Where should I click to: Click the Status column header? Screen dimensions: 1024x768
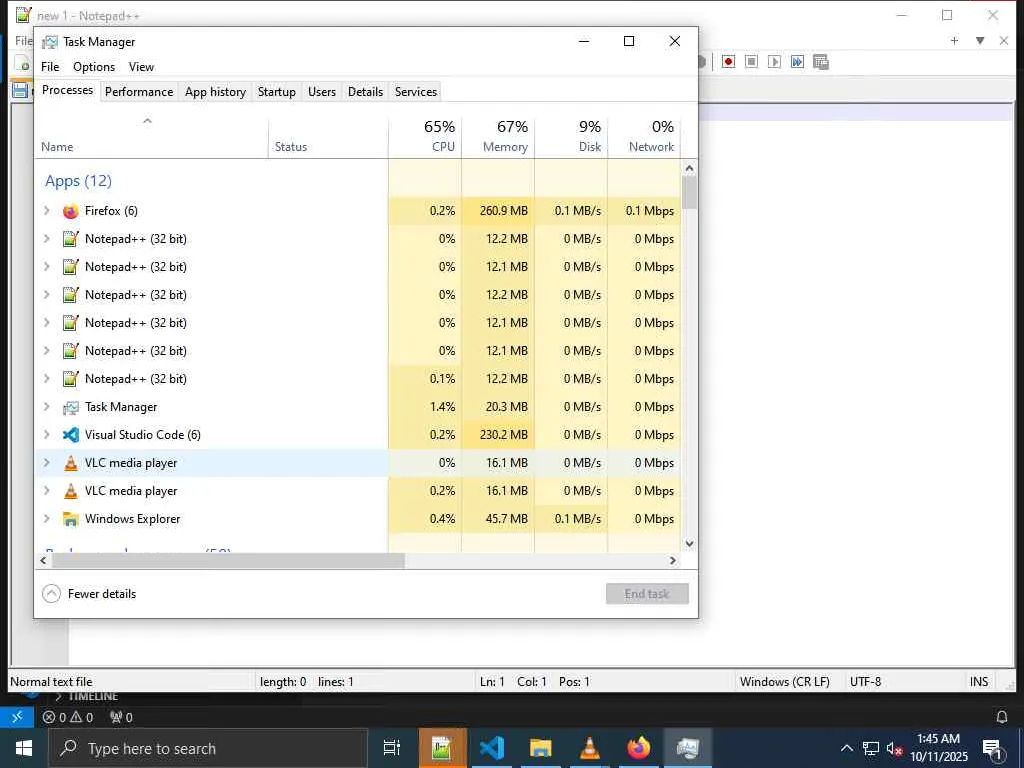(328, 136)
